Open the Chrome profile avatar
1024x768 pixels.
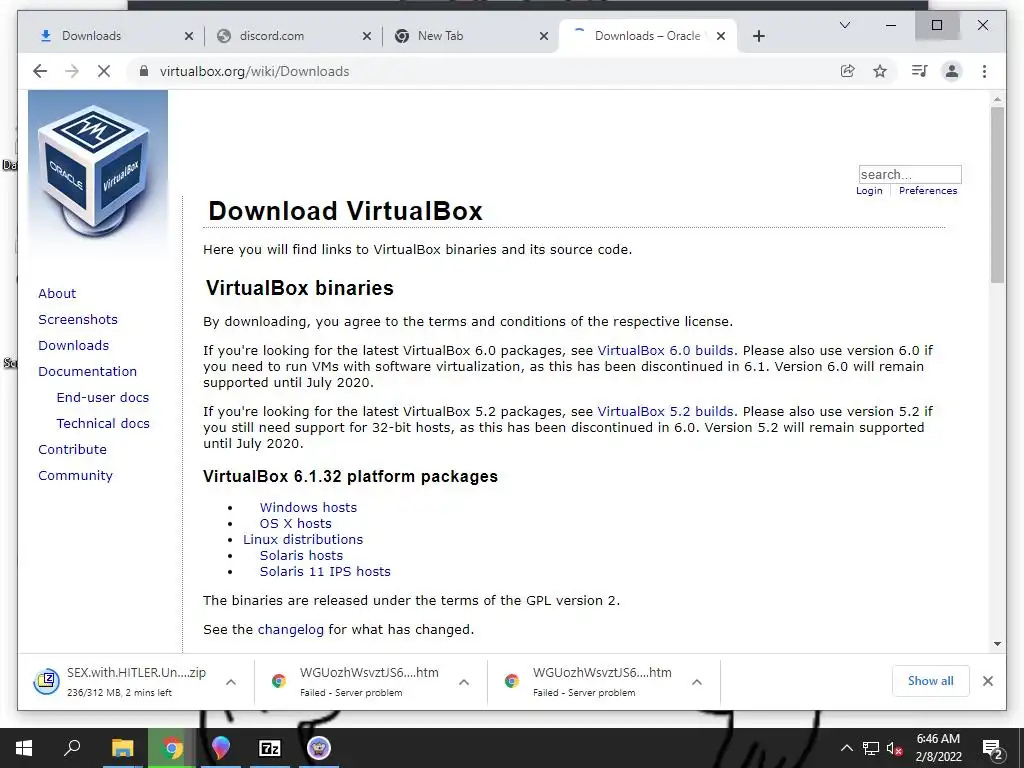tap(952, 71)
